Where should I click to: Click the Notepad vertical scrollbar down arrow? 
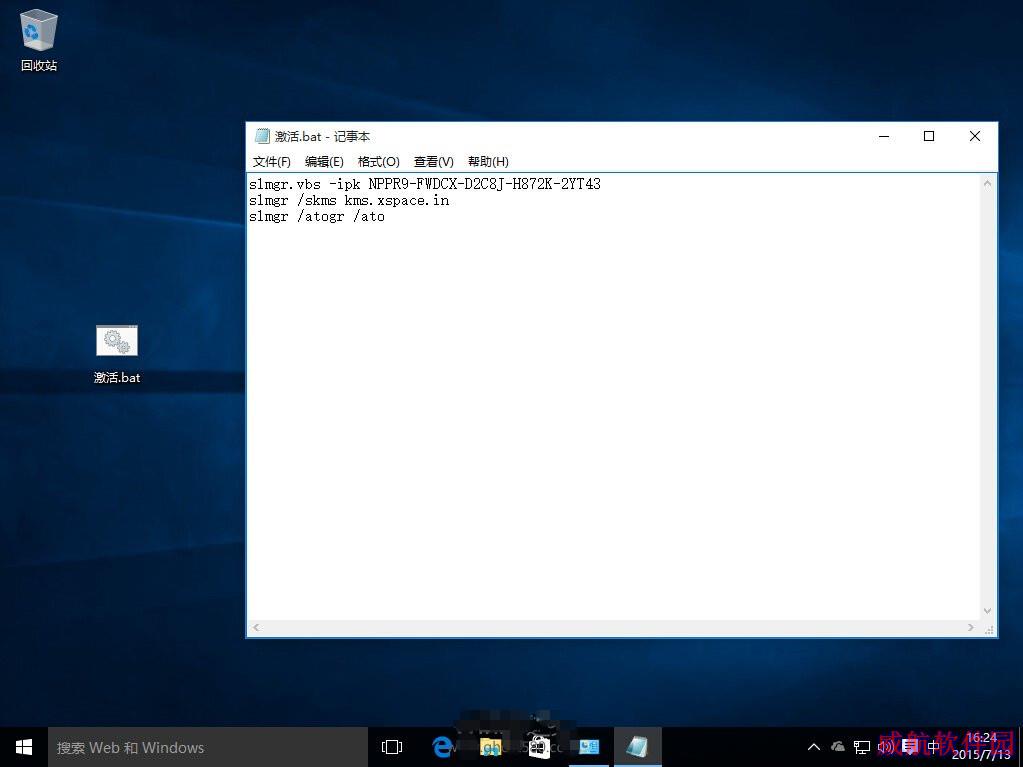click(x=987, y=611)
